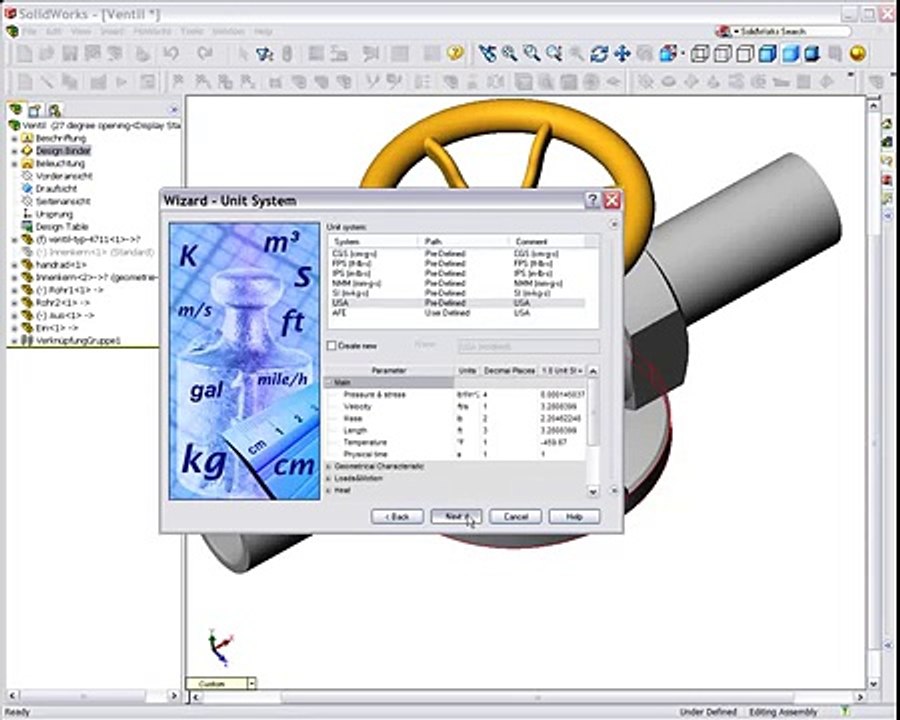Click the Ursprung origin icon
900x720 pixels.
27,214
